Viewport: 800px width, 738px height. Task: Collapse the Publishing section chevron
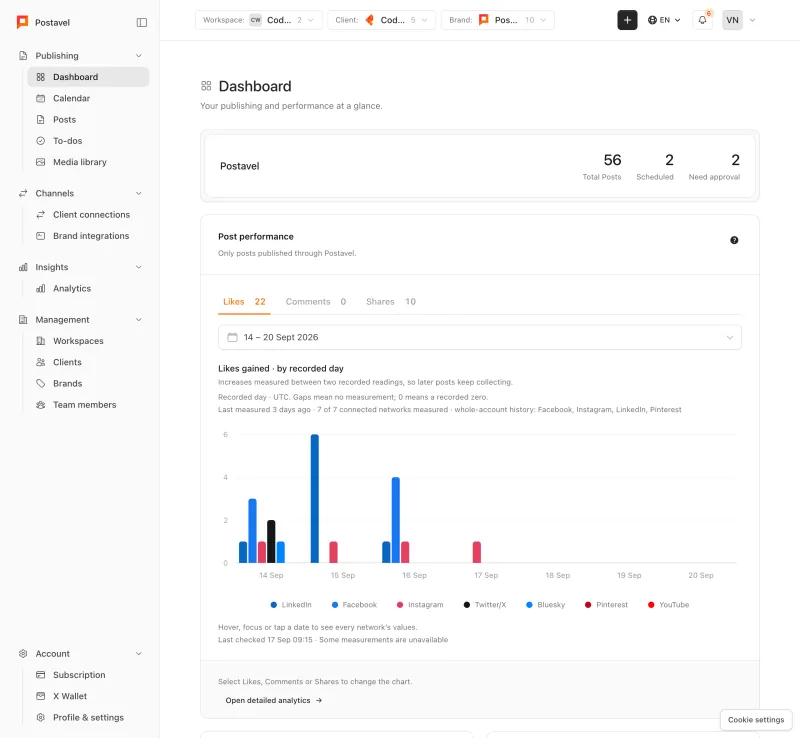(139, 56)
